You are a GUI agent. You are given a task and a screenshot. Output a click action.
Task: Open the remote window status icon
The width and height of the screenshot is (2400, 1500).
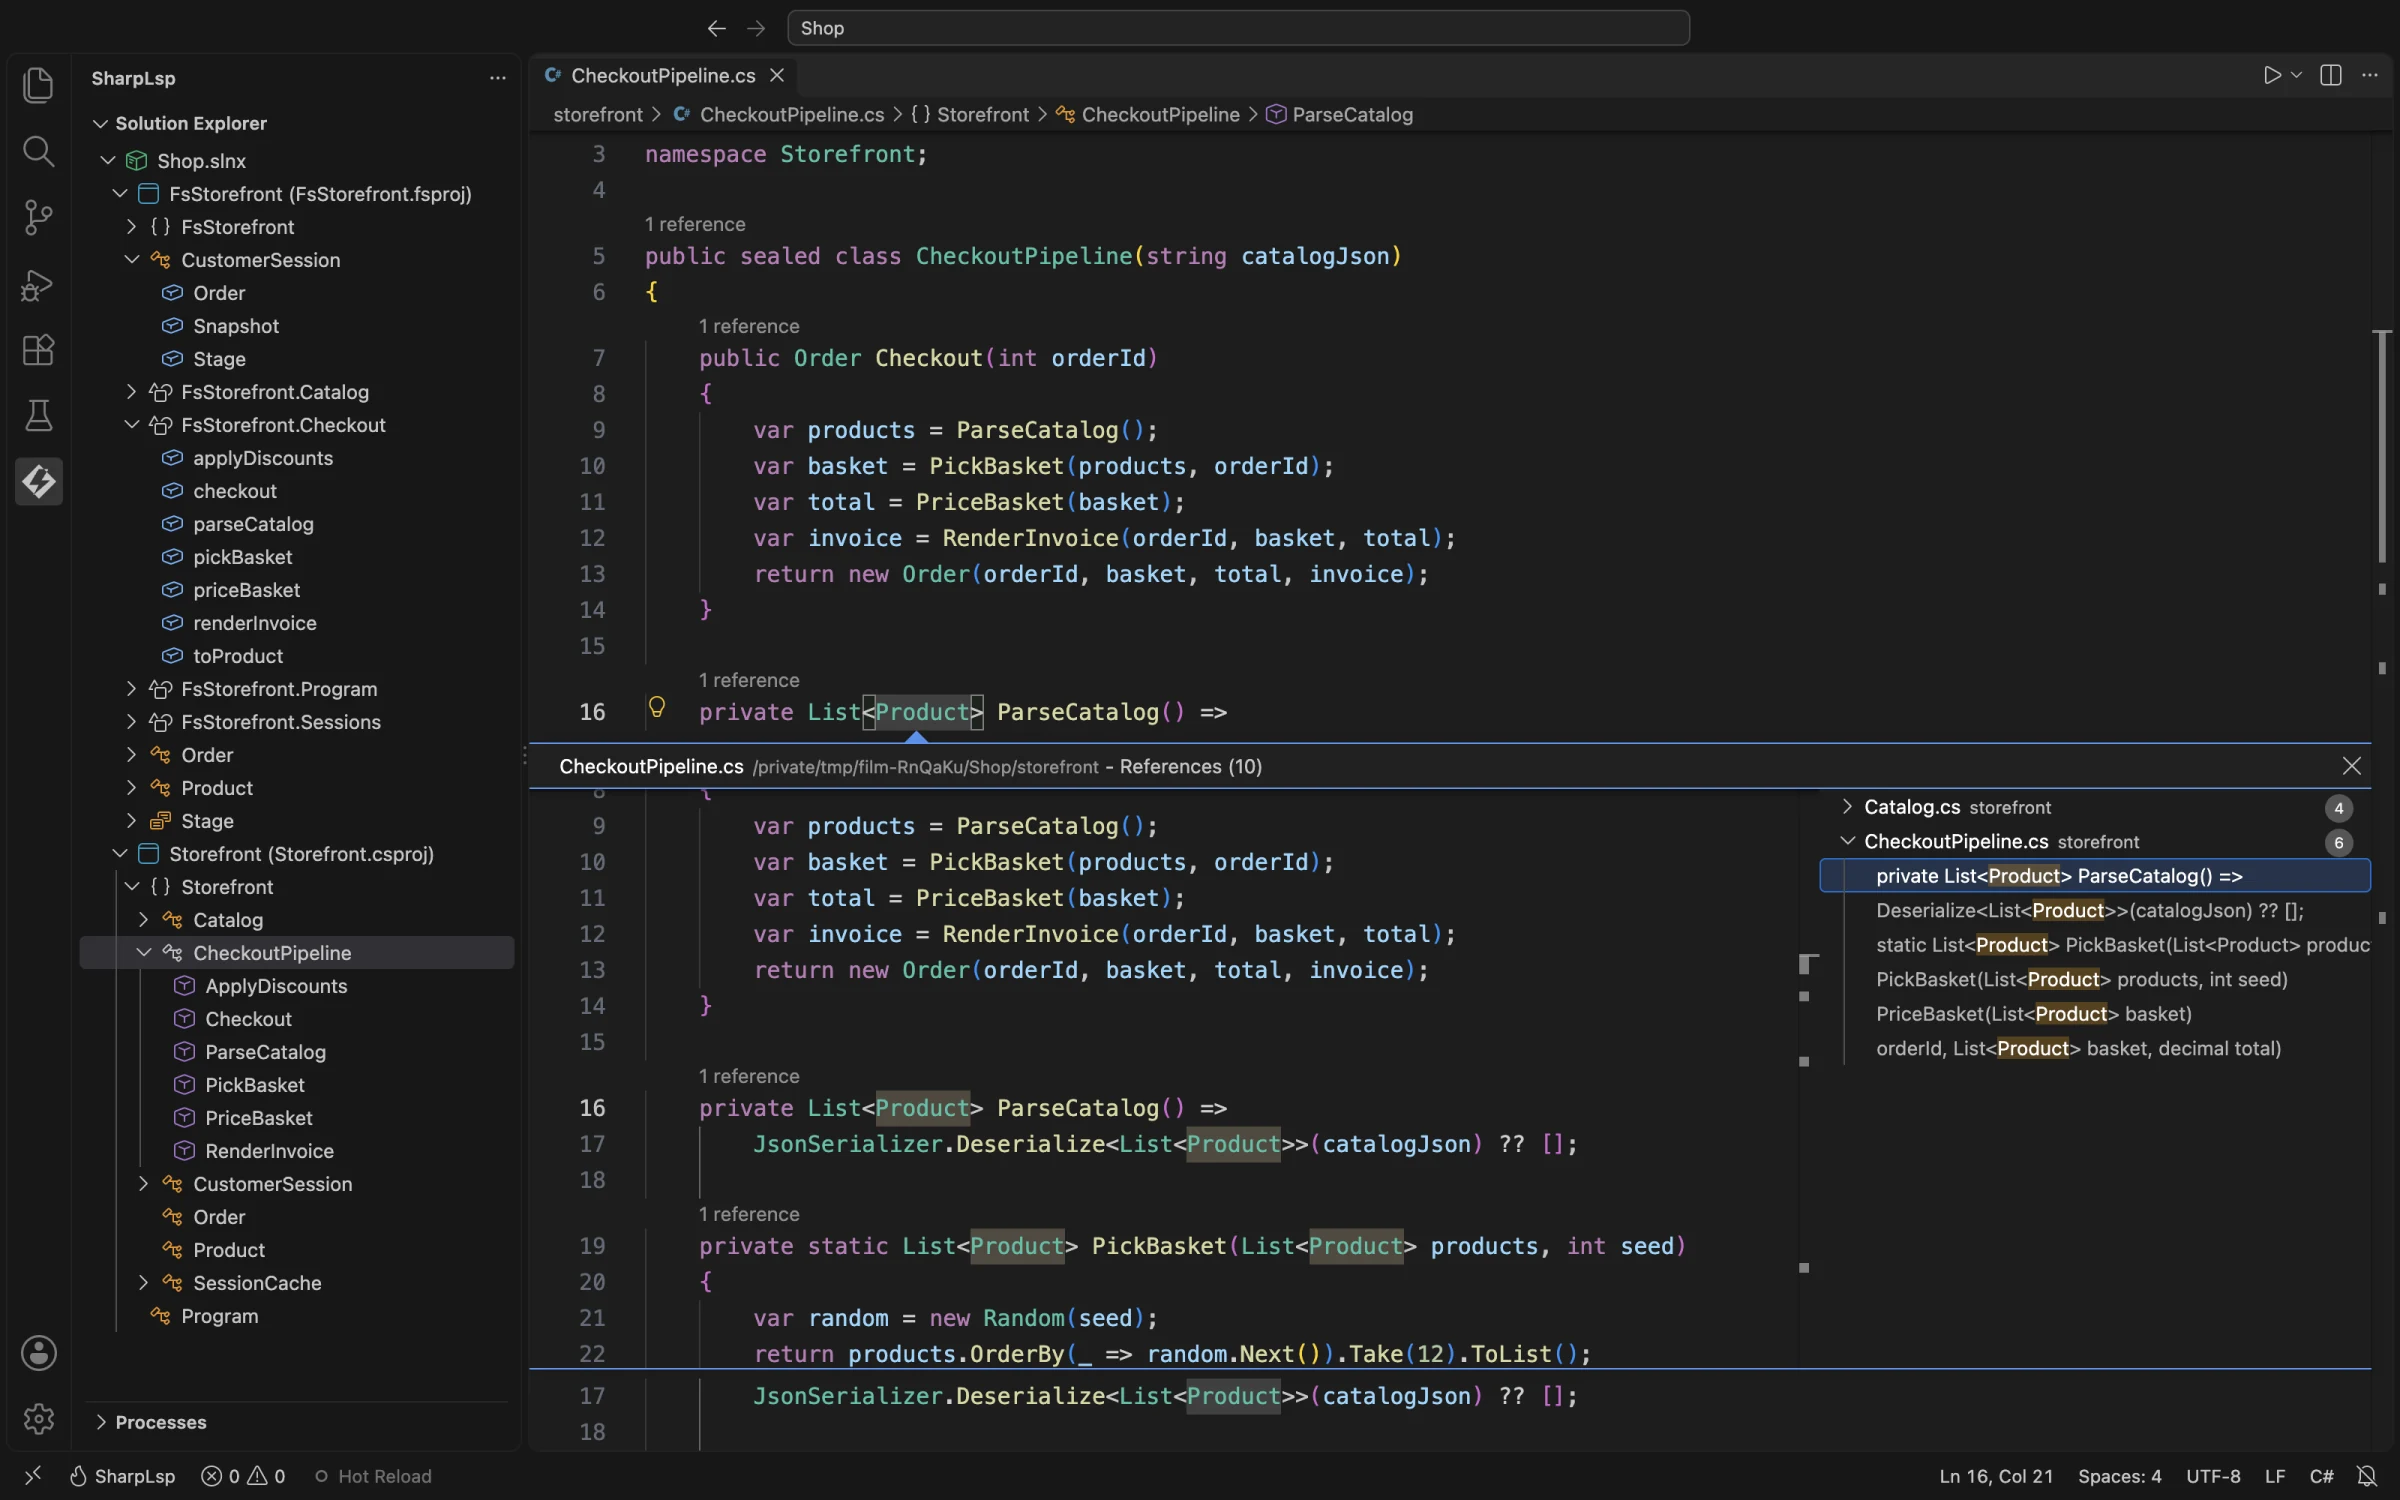point(32,1476)
